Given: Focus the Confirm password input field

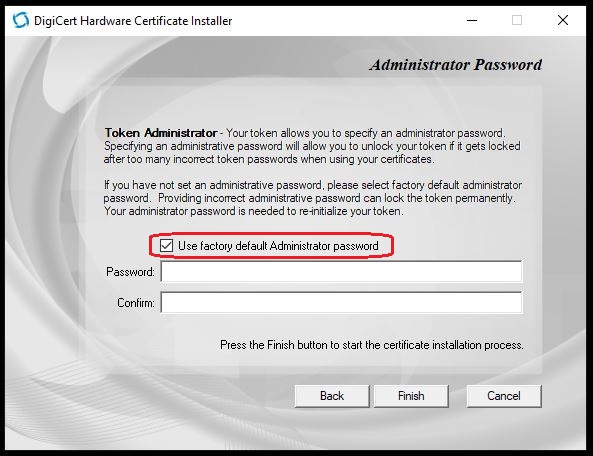Looking at the screenshot, I should click(342, 302).
